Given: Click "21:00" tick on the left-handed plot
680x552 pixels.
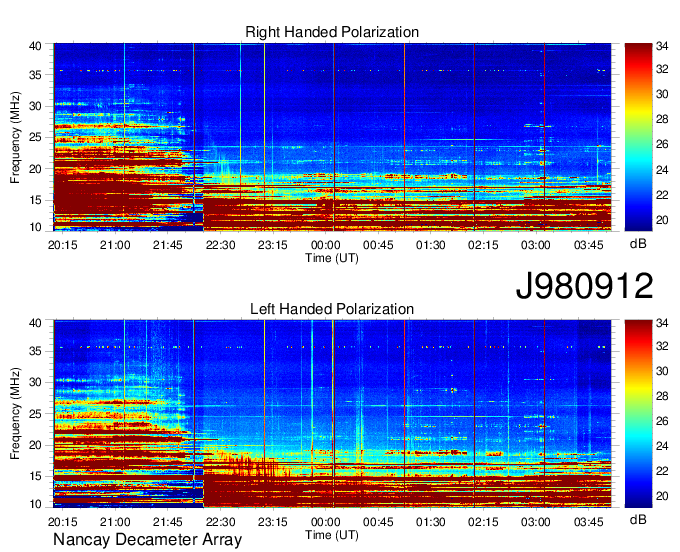Looking at the screenshot, I should (115, 522).
